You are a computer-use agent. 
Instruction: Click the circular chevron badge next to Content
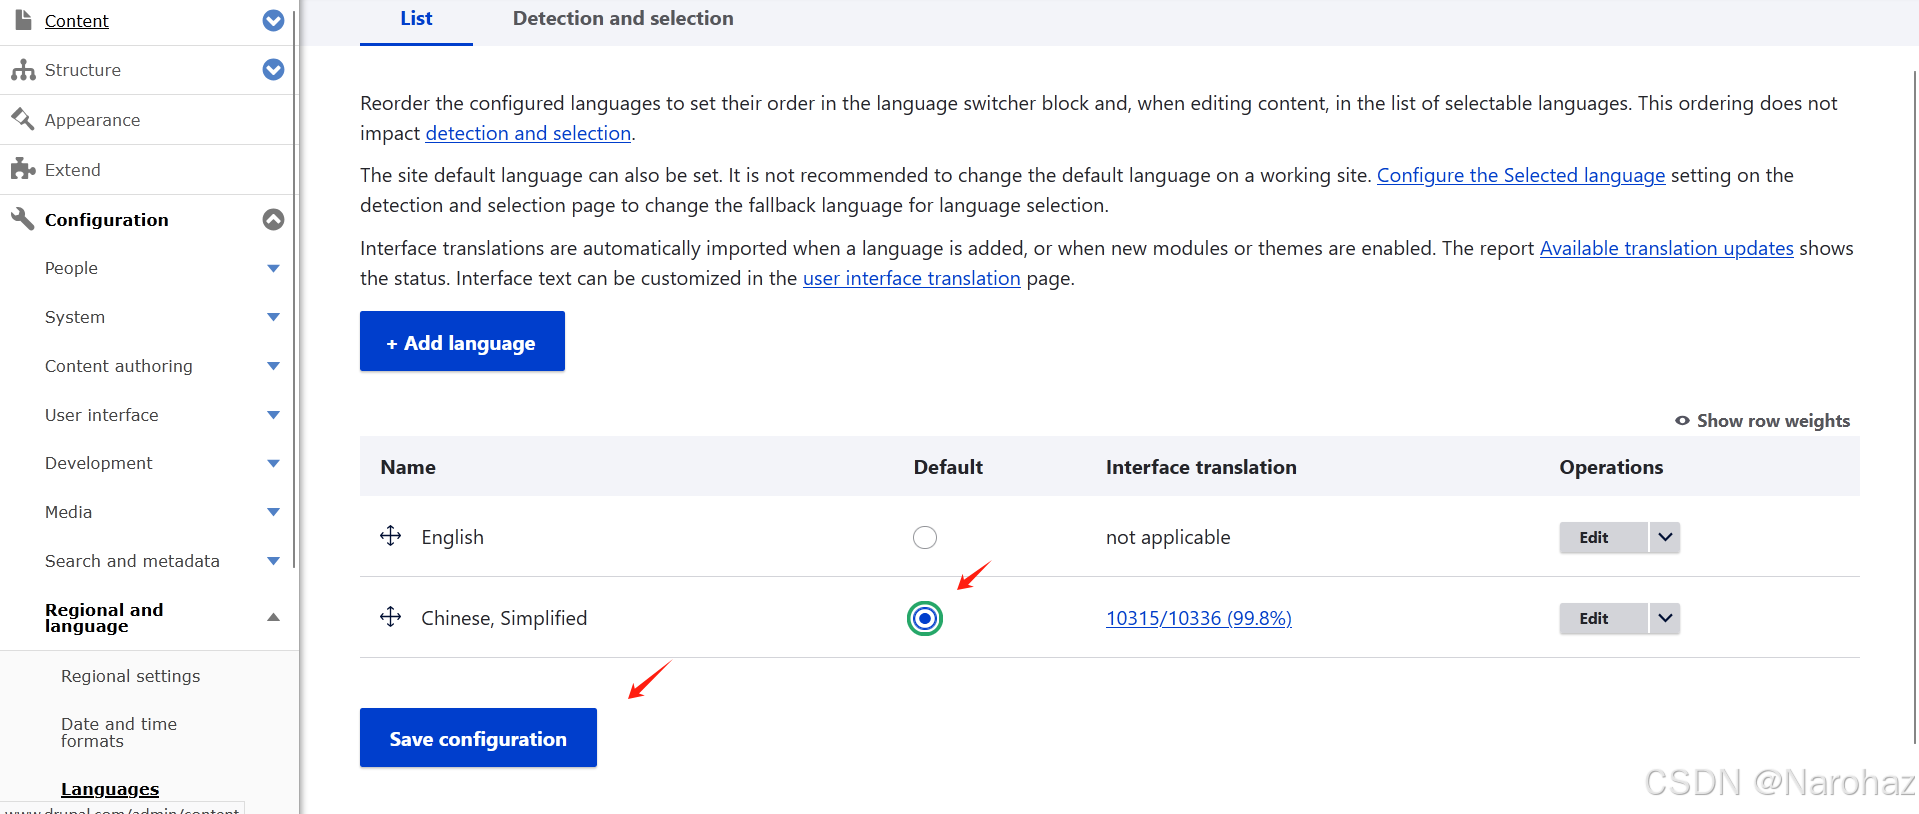272,20
